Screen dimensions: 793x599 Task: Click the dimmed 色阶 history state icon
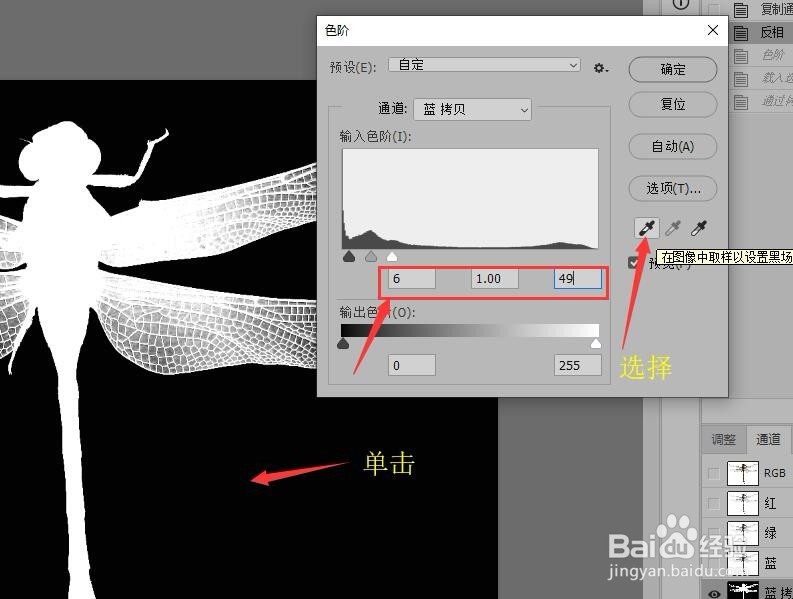741,56
